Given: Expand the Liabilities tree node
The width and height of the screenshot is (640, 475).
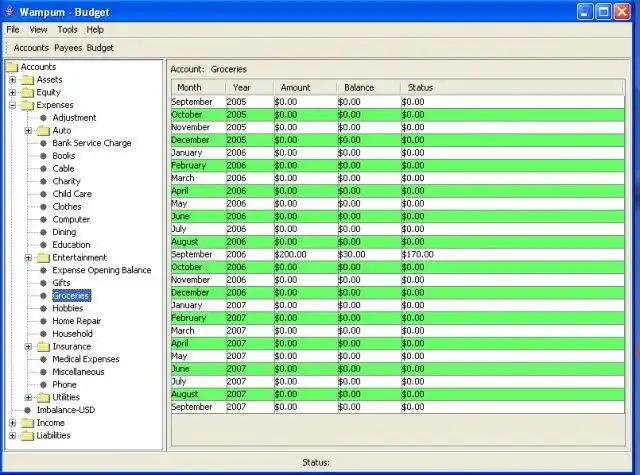Looking at the screenshot, I should click(13, 435).
